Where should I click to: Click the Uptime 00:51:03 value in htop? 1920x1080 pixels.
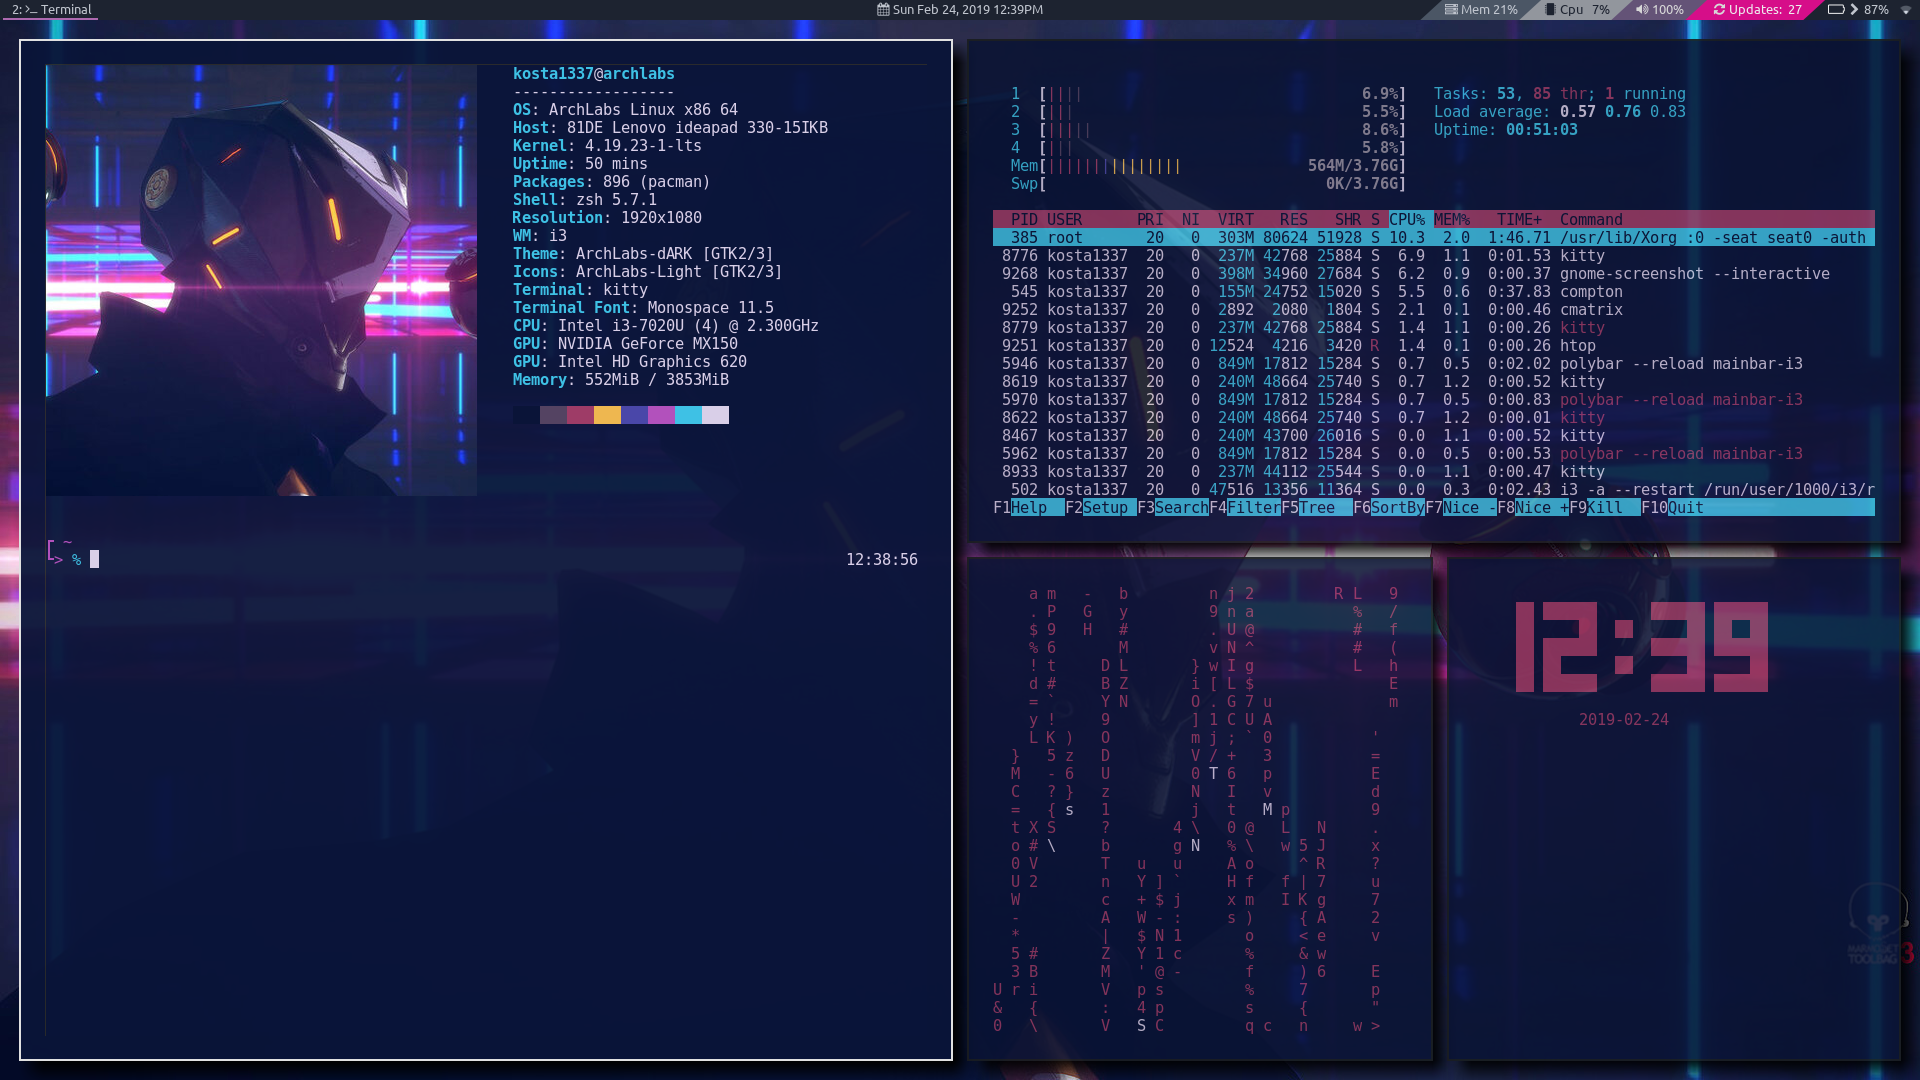point(1541,130)
